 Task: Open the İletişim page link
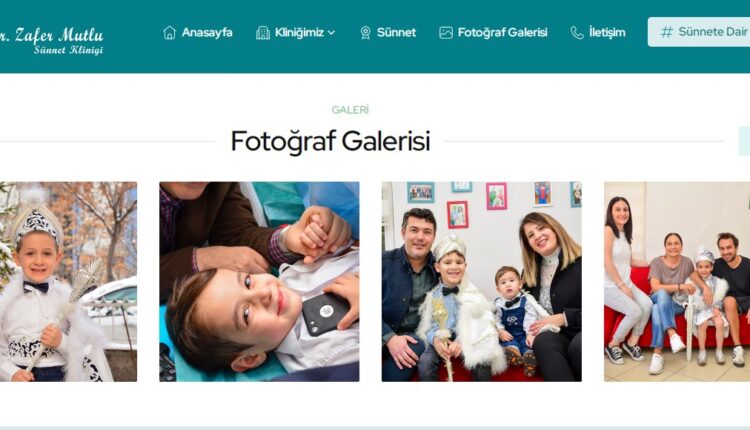[598, 33]
